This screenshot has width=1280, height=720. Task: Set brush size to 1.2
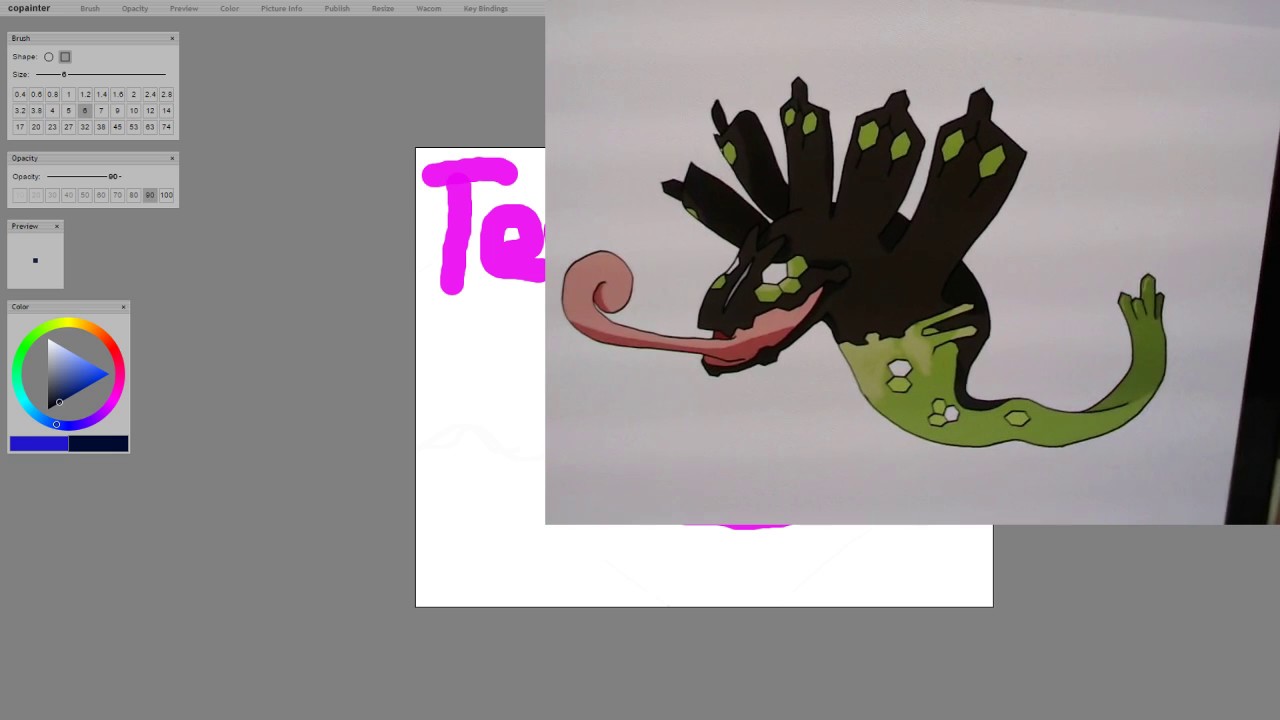[85, 95]
